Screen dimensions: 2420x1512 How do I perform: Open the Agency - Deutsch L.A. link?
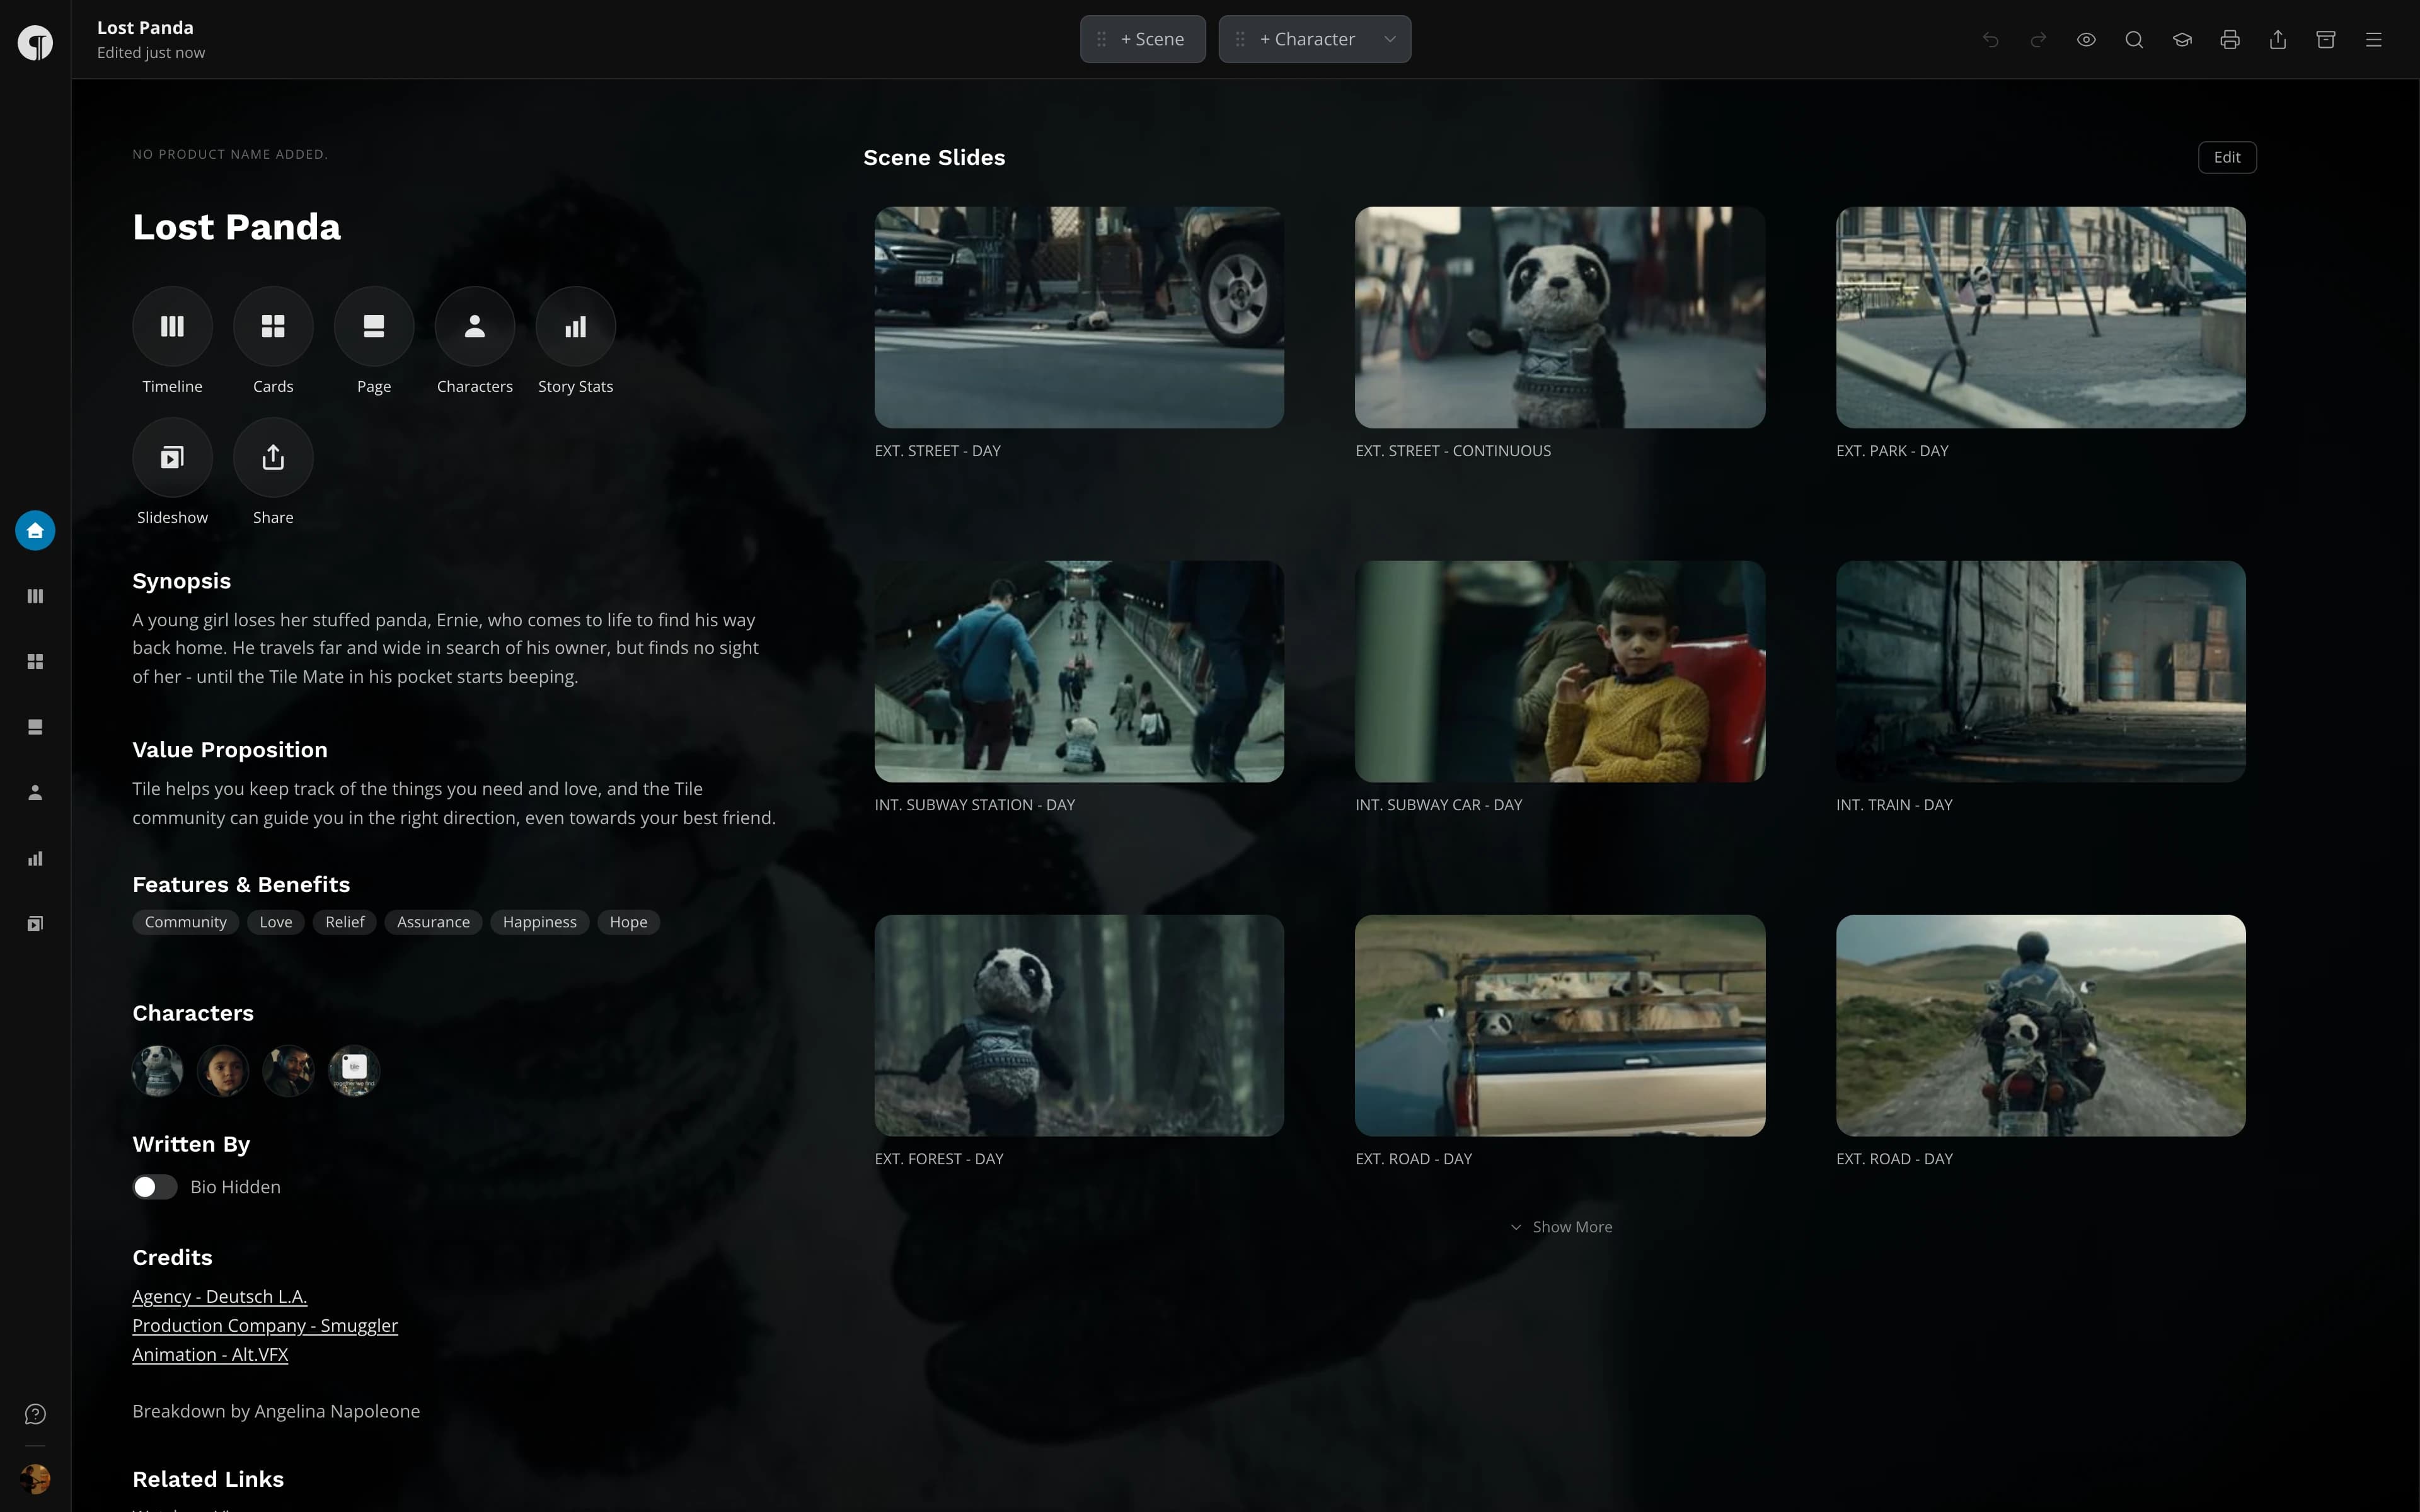tap(220, 1297)
